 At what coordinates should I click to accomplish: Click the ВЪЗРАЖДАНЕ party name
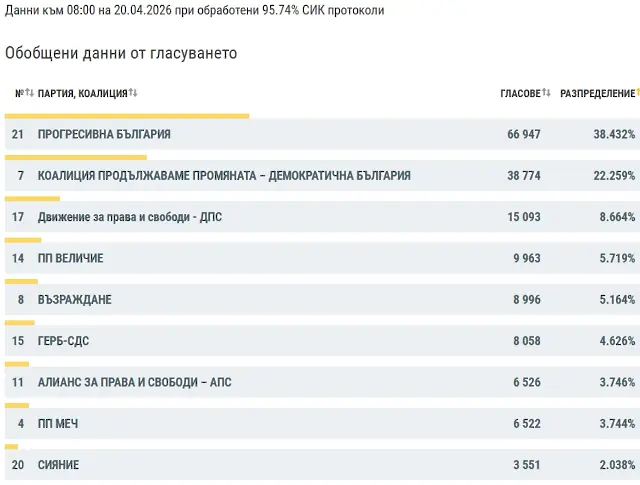pyautogui.click(x=74, y=300)
